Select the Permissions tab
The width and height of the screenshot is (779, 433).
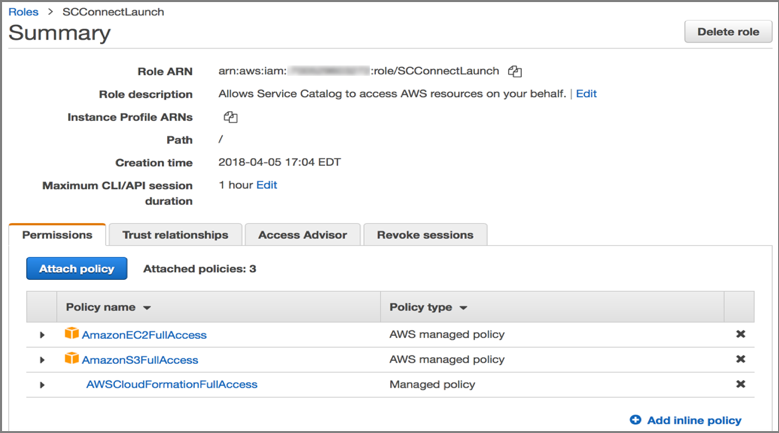click(57, 235)
